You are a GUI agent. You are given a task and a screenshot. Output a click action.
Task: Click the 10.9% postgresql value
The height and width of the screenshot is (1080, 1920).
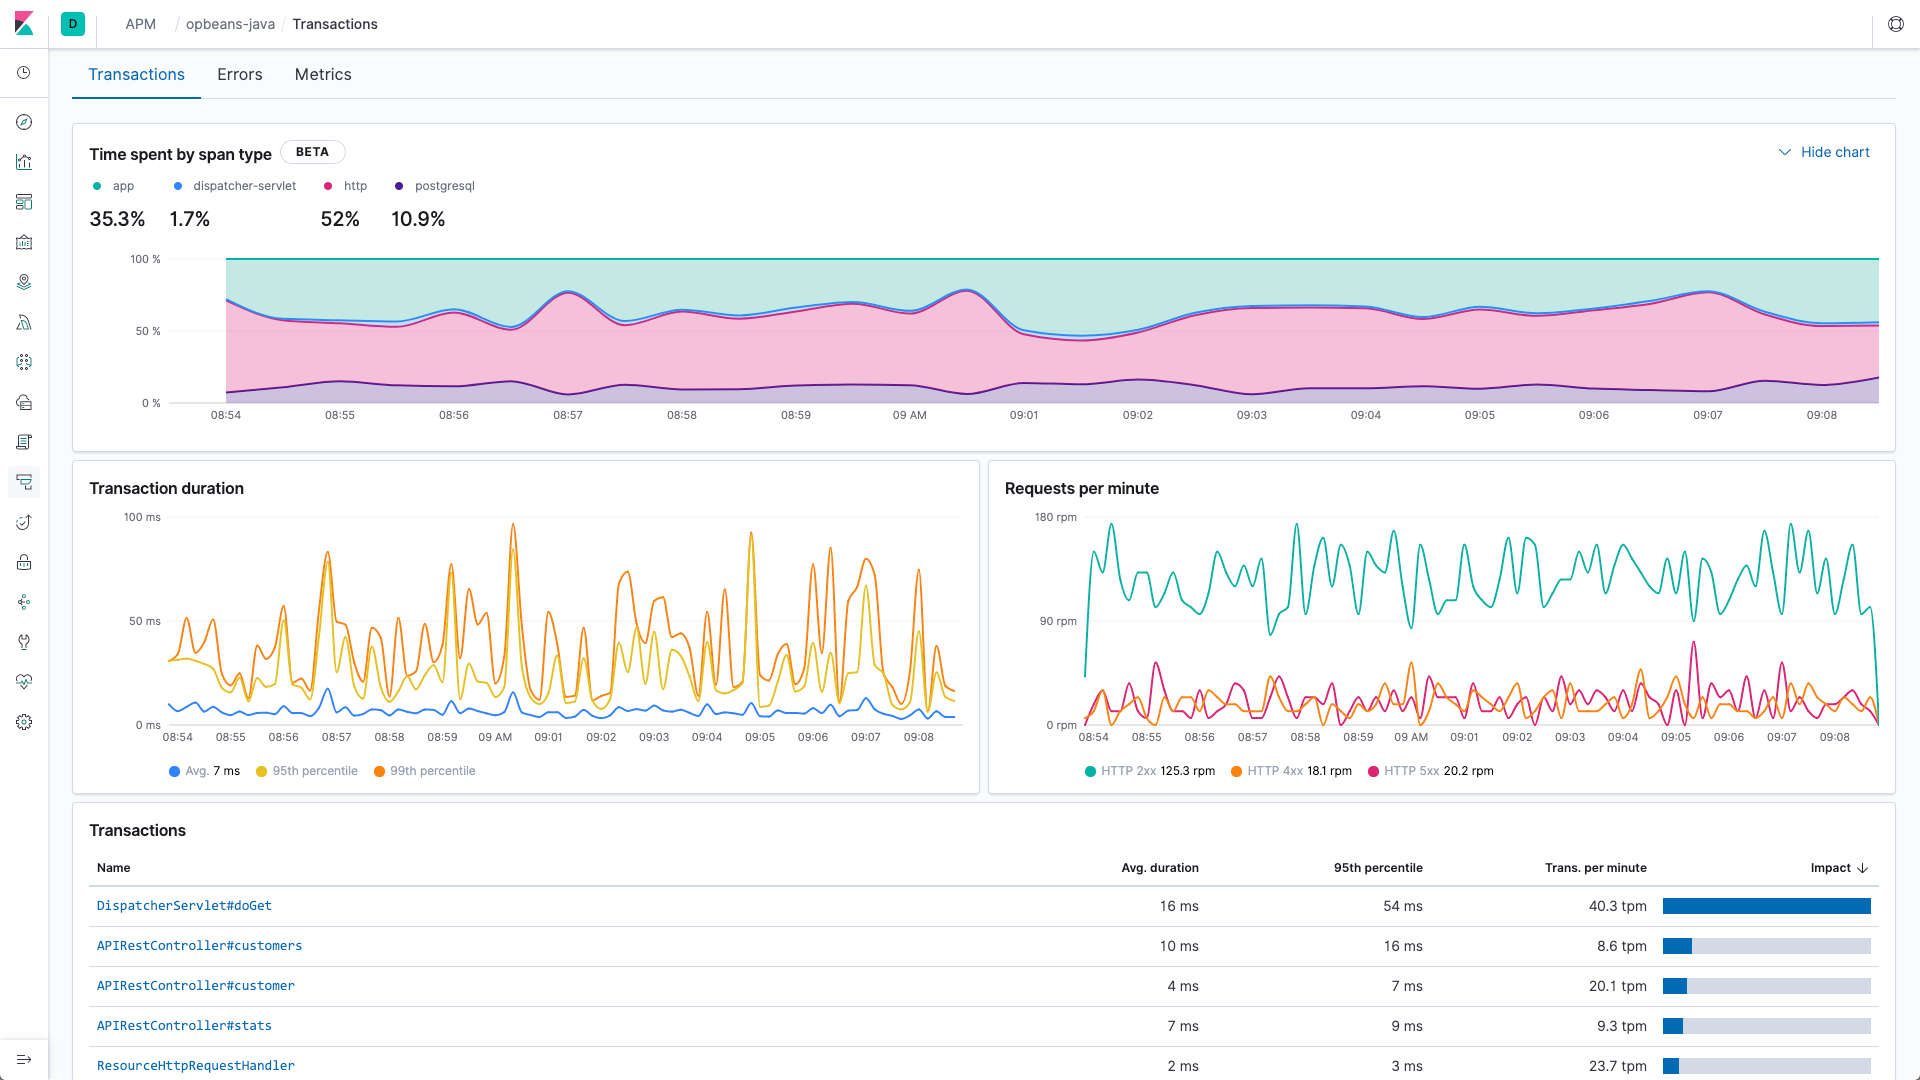click(418, 219)
